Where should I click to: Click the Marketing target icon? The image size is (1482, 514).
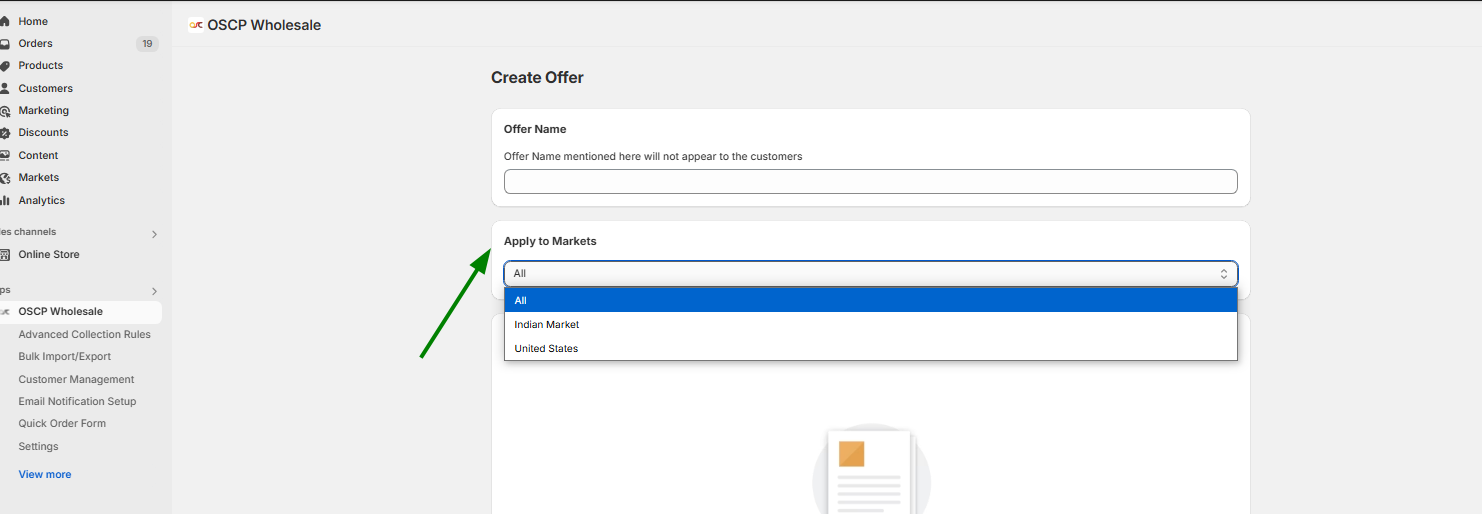pyautogui.click(x=4, y=111)
